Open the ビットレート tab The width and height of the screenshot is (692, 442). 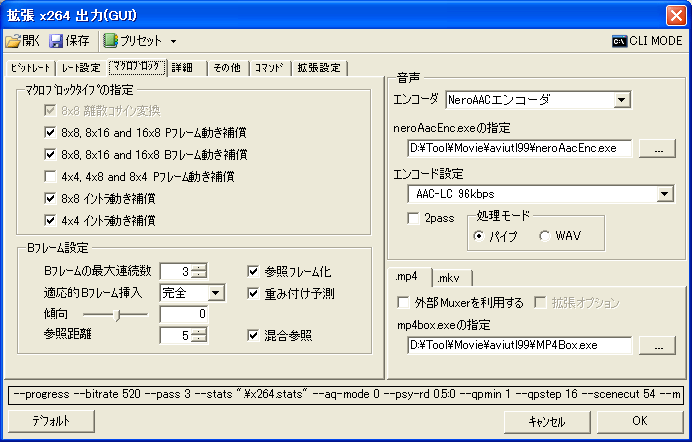[30, 68]
